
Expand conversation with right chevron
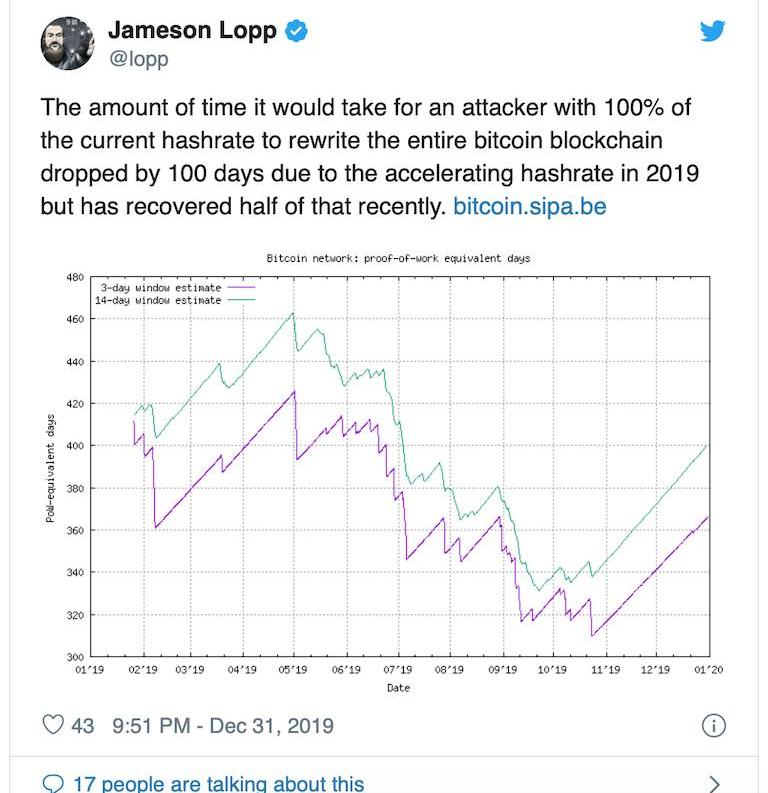tap(714, 784)
